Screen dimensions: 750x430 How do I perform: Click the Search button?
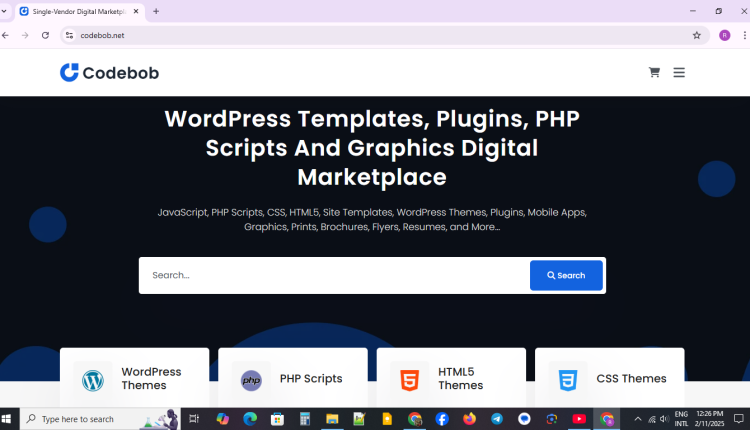coord(566,276)
